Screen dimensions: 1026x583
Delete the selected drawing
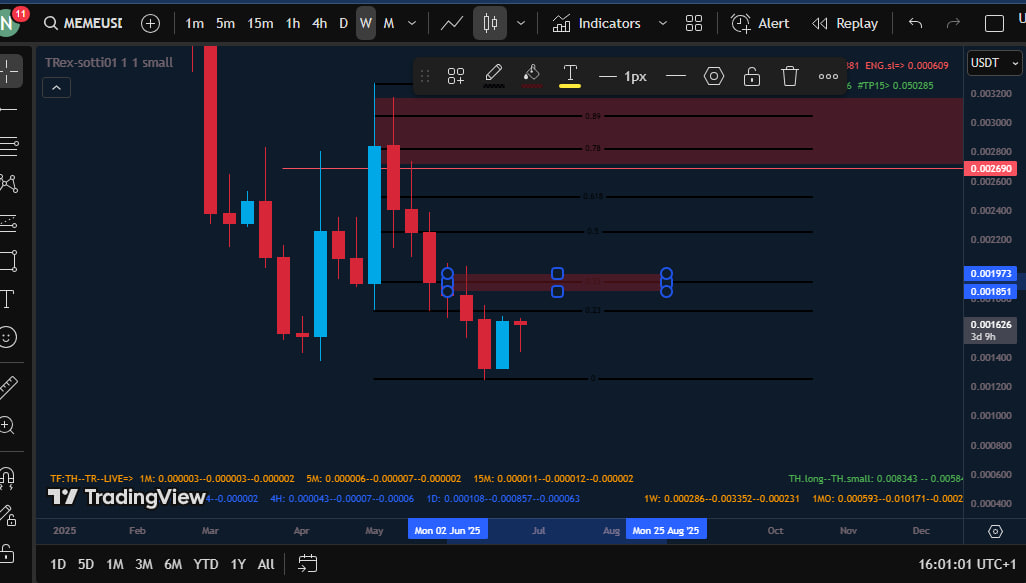click(790, 77)
